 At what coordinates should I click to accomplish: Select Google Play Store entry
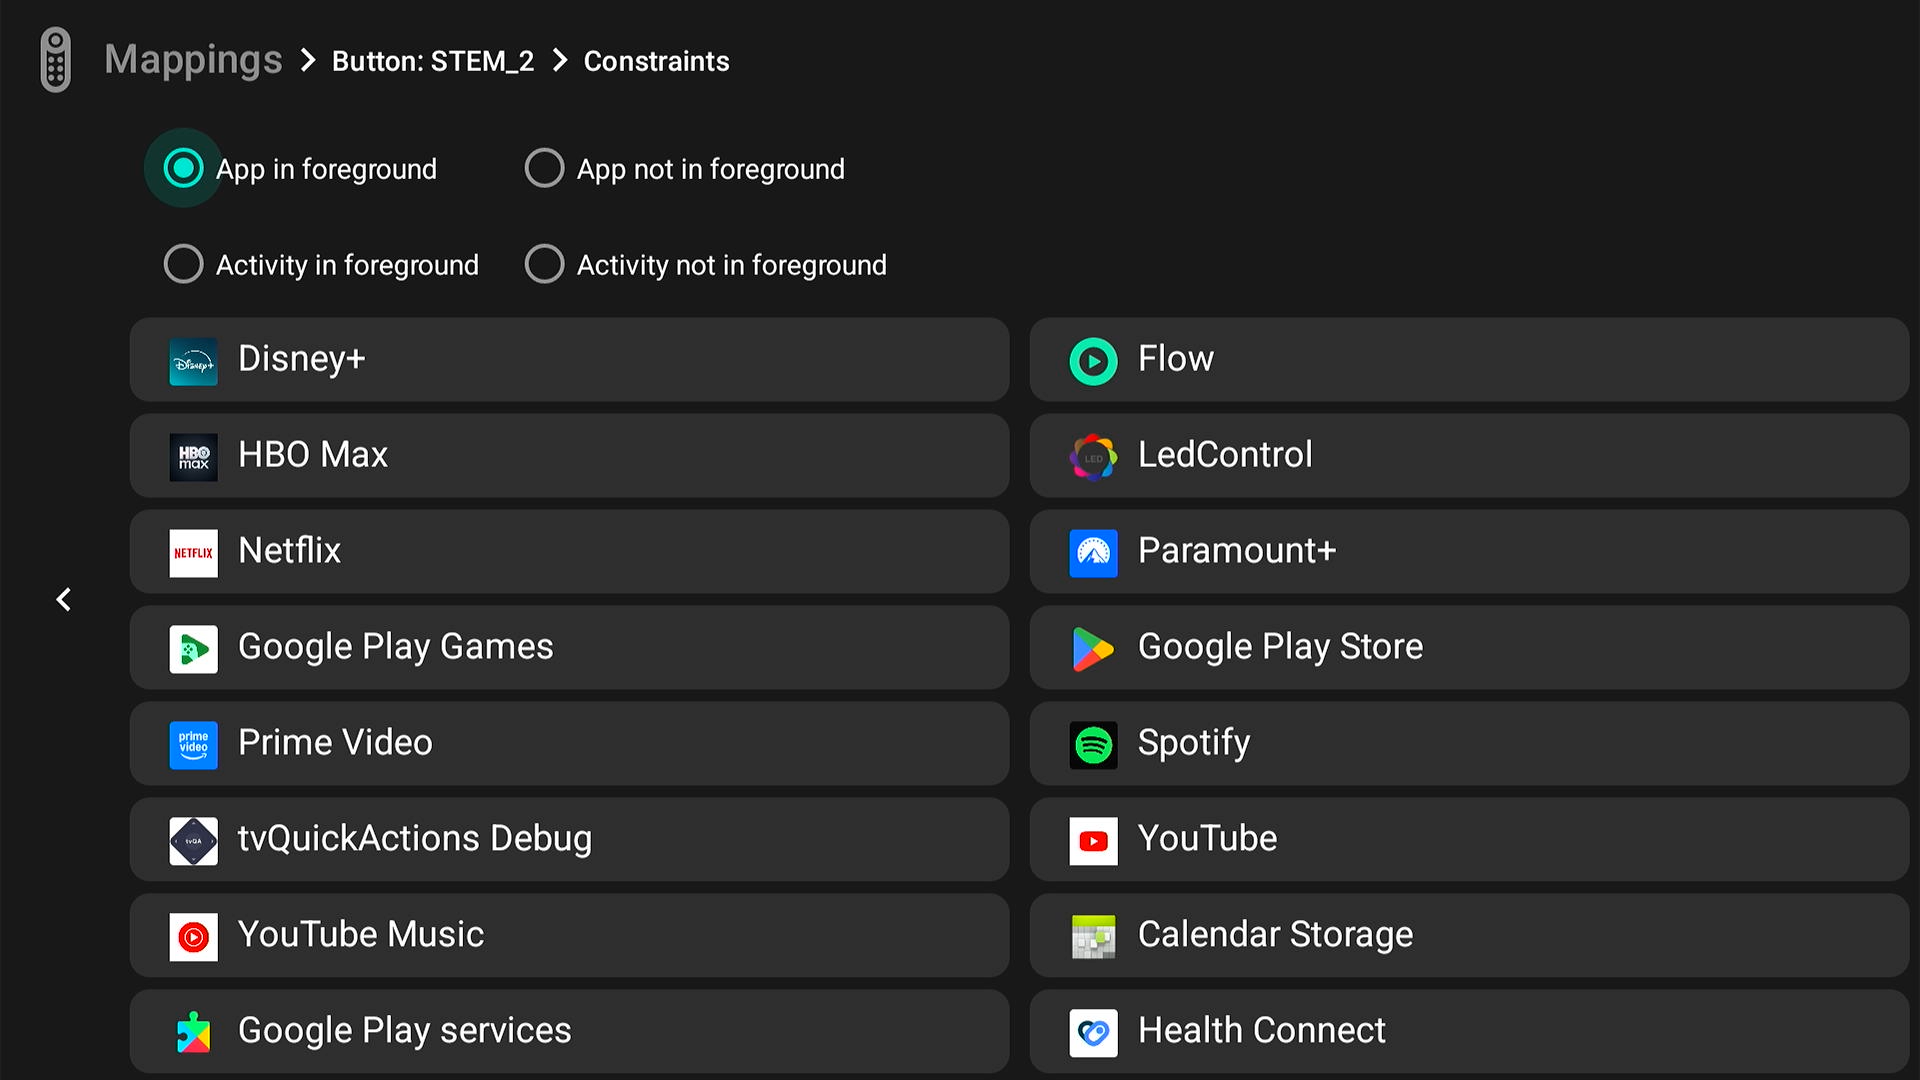tap(1468, 647)
